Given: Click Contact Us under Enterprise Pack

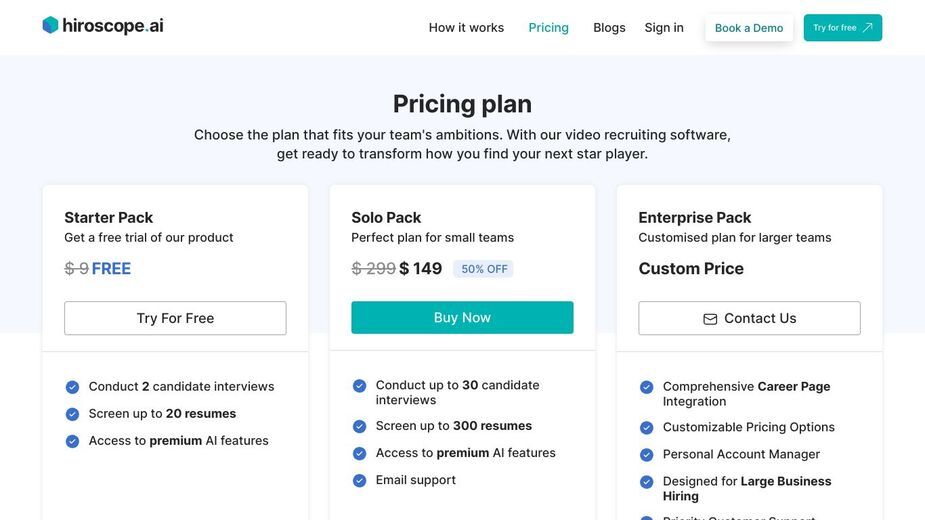Looking at the screenshot, I should tap(749, 318).
